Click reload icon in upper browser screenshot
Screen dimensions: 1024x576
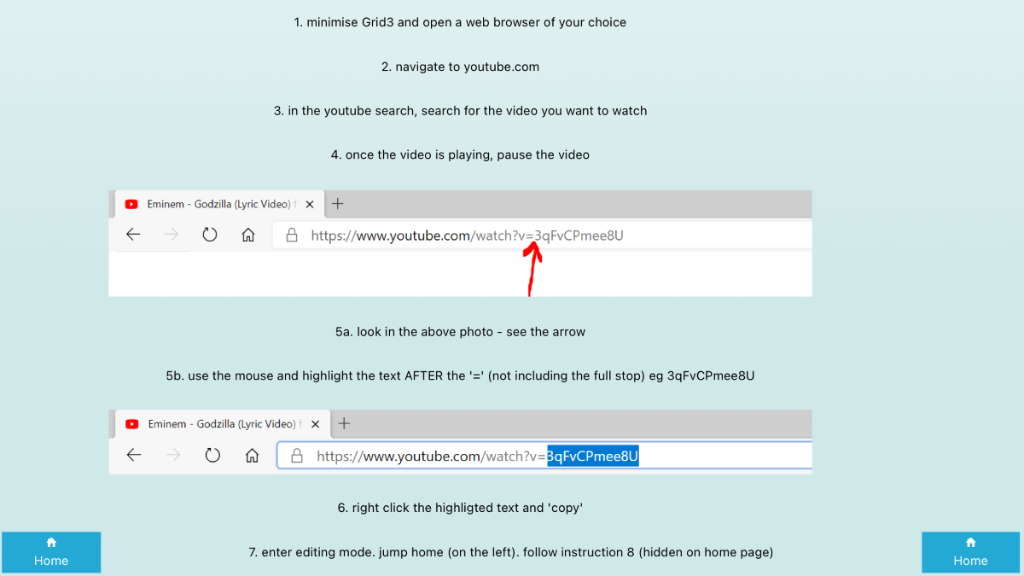coord(210,235)
